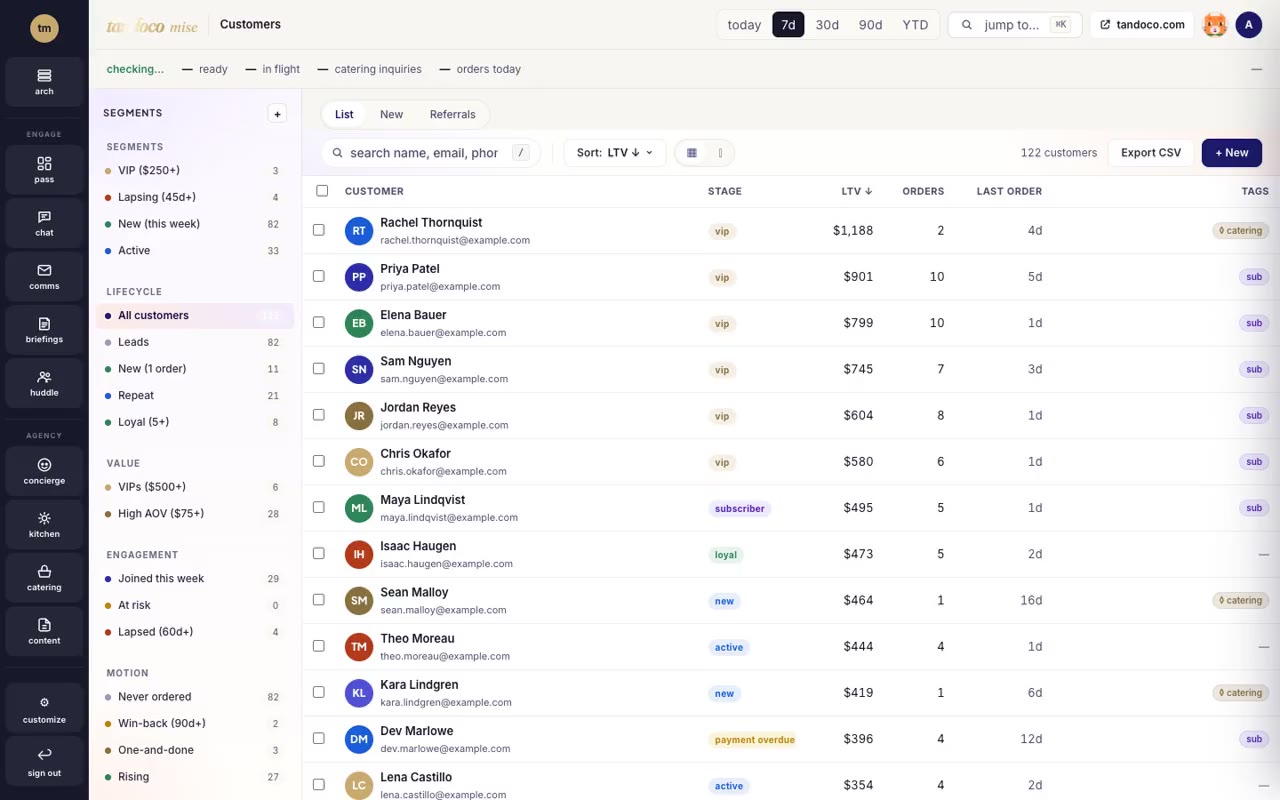This screenshot has width=1280, height=800.
Task: Open the pass section icon
Action: tap(44, 169)
